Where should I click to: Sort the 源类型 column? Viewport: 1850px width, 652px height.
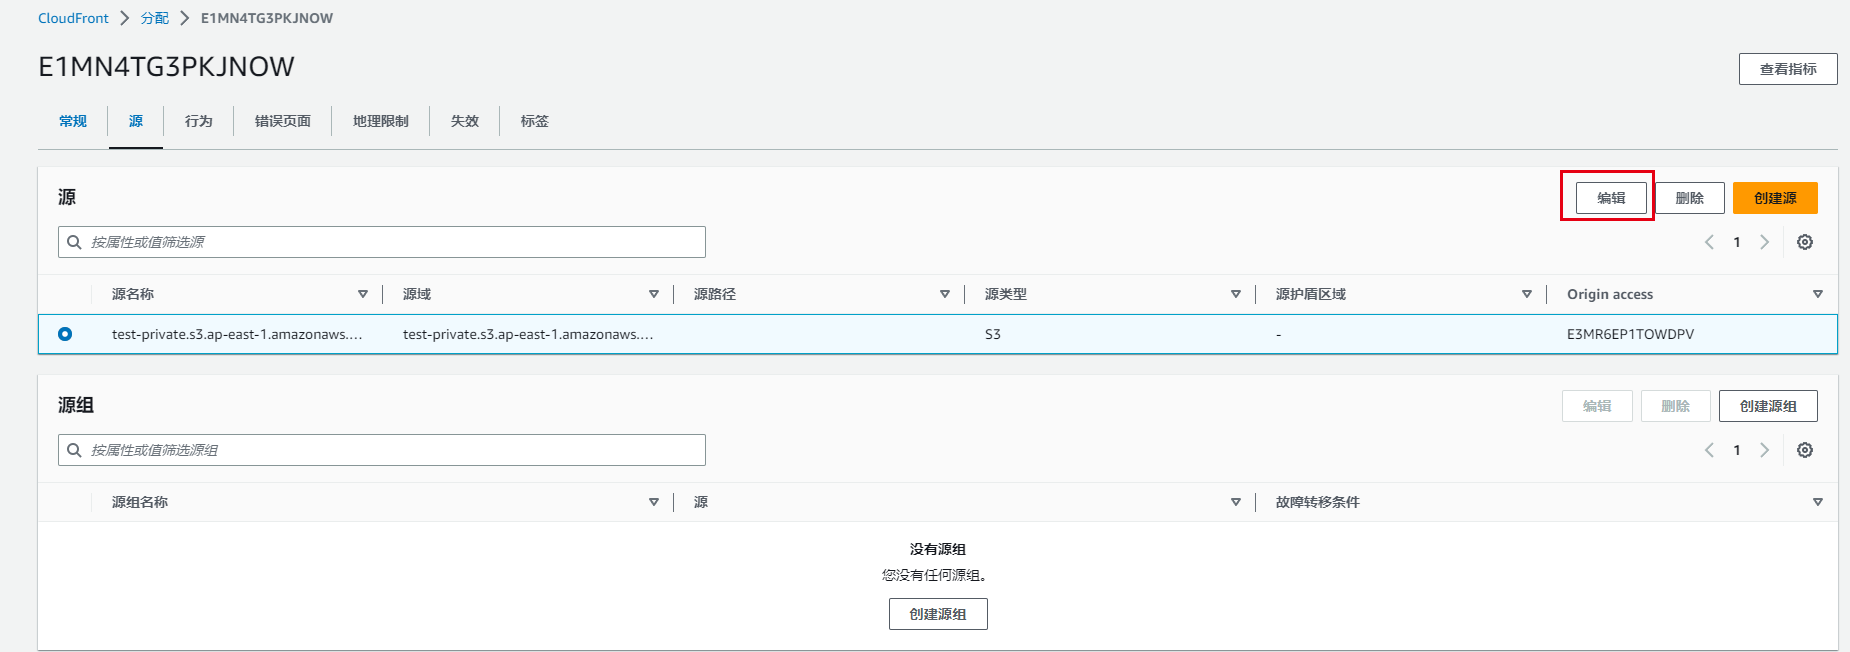(x=1235, y=294)
